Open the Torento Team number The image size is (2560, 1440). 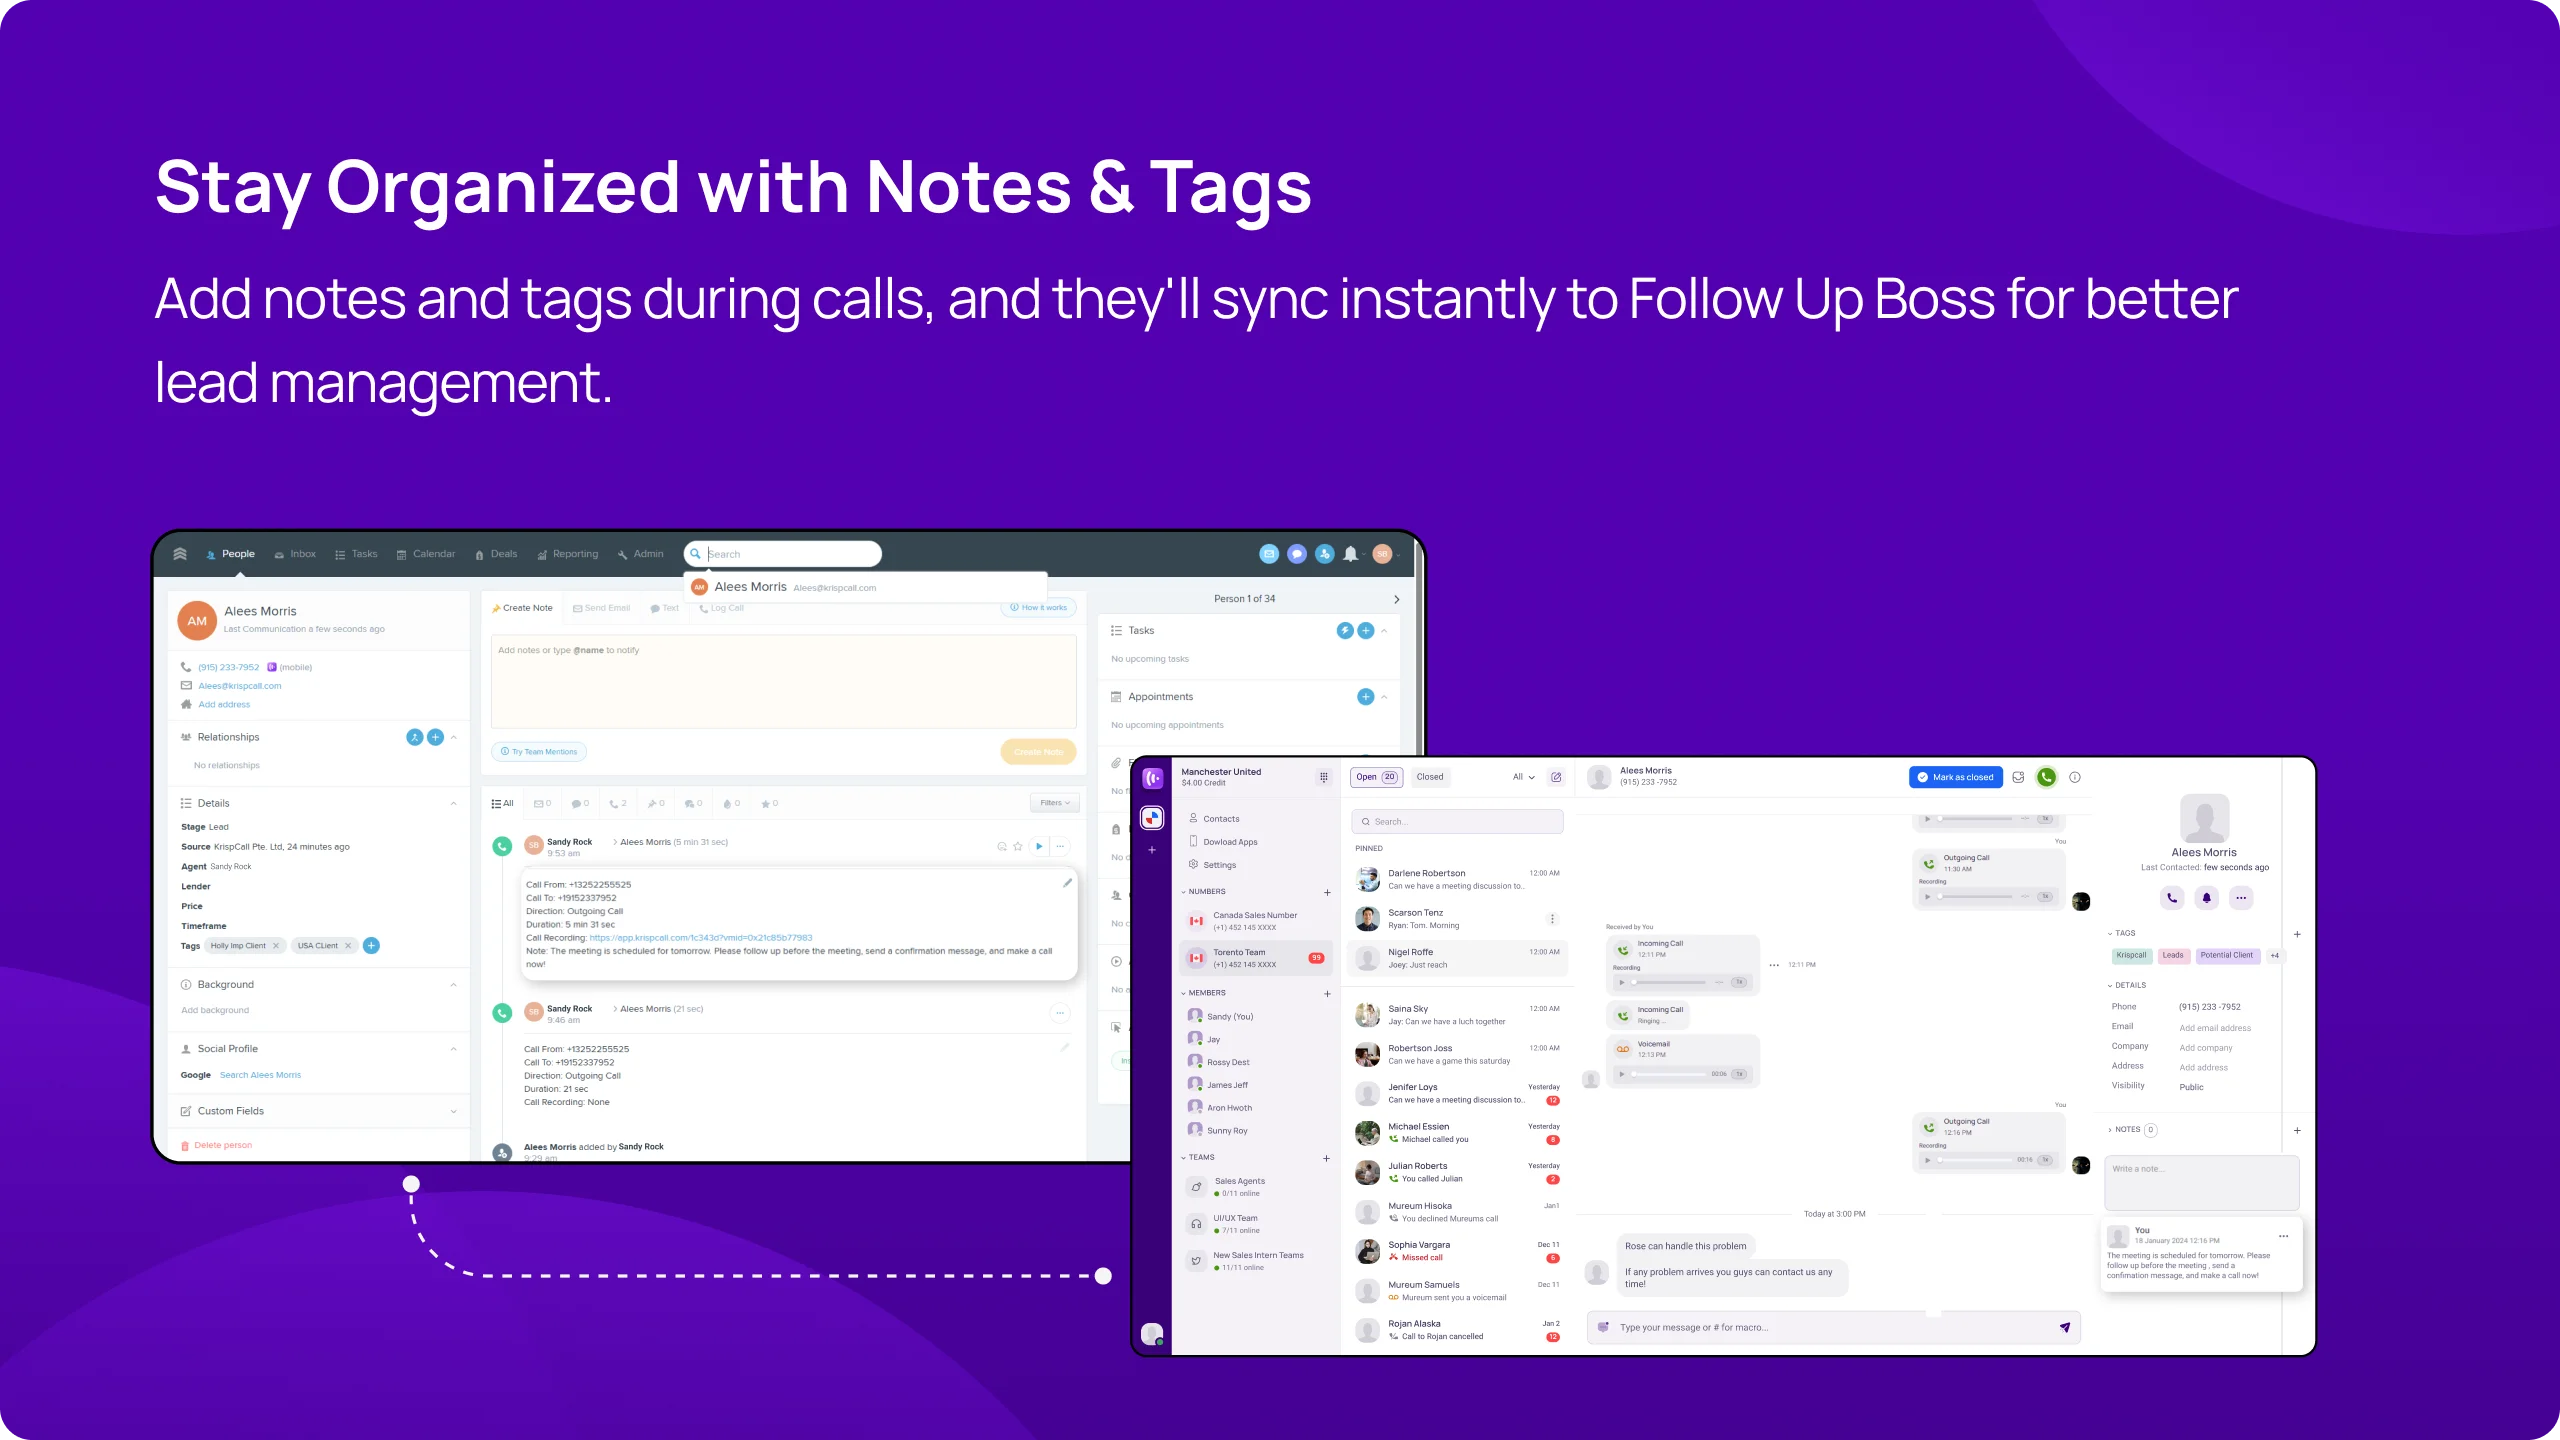[x=1255, y=959]
